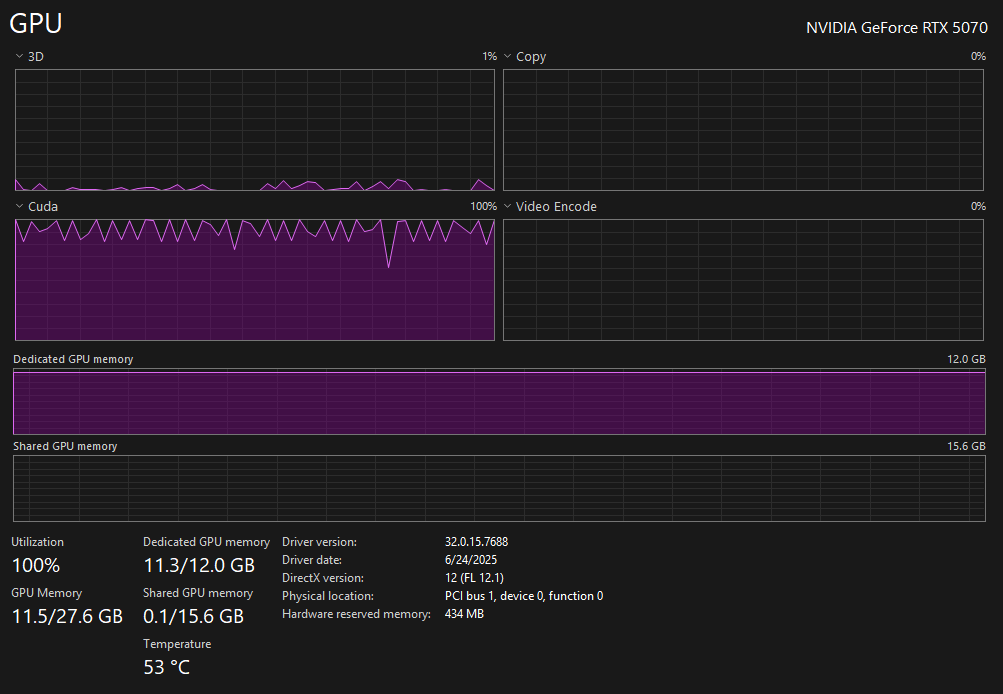Click PCI bus 1, device 0 location

524,595
